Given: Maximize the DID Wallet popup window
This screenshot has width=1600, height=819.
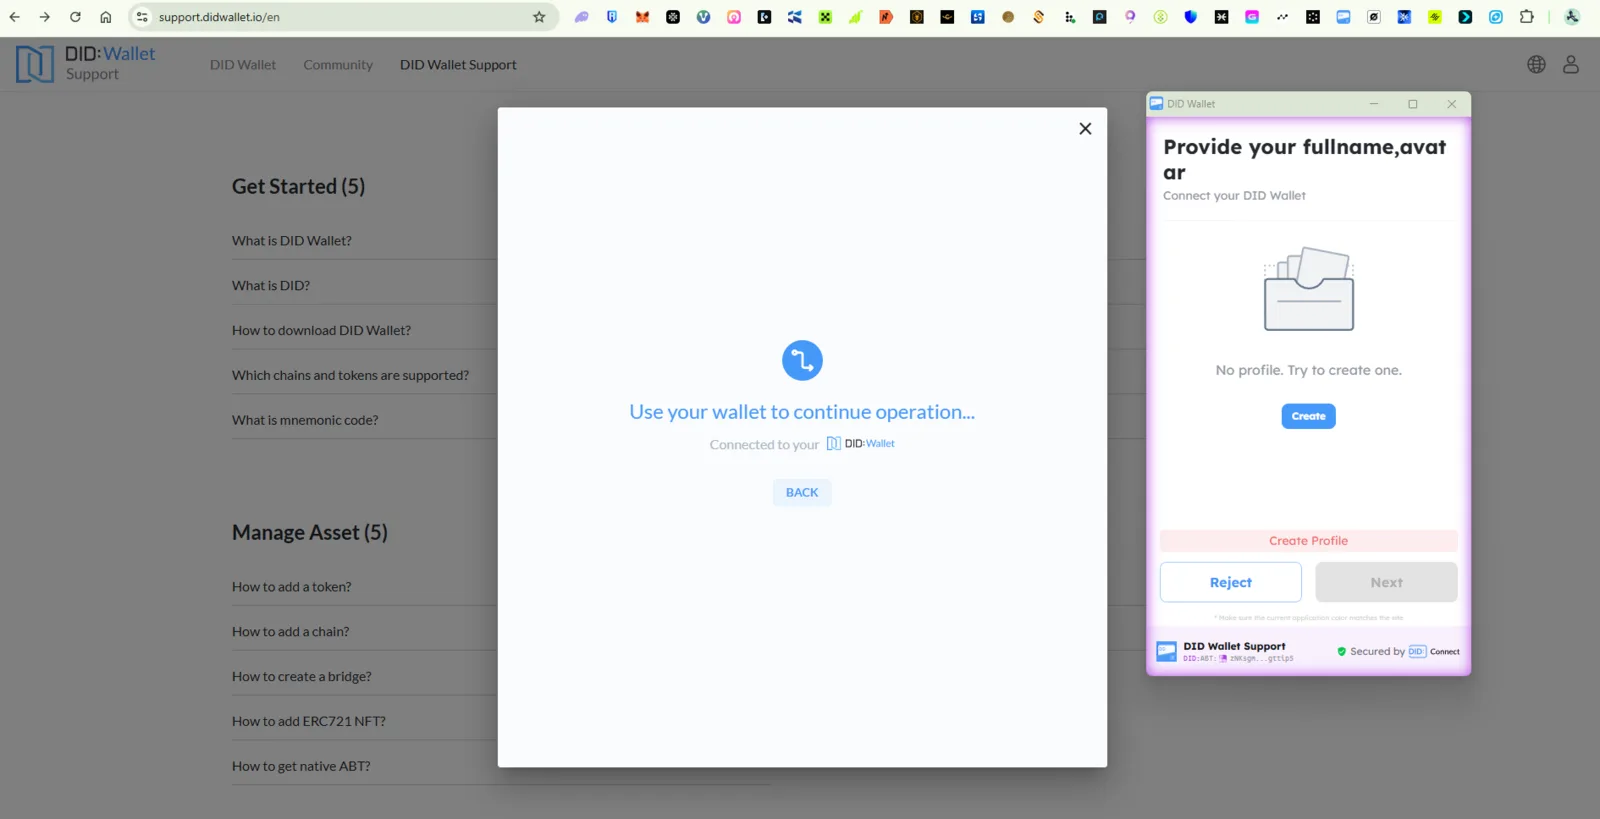Looking at the screenshot, I should coord(1413,104).
